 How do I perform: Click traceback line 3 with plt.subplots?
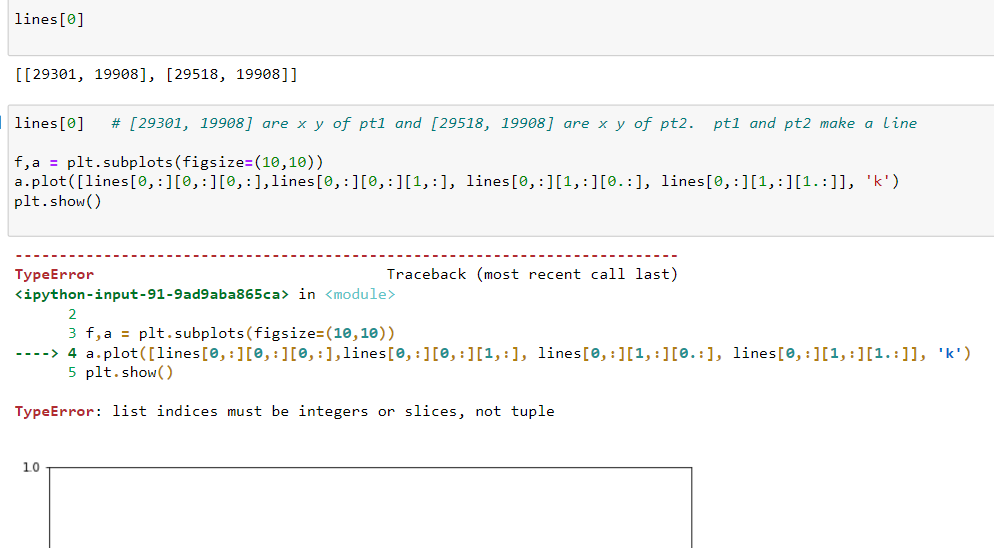[x=231, y=333]
